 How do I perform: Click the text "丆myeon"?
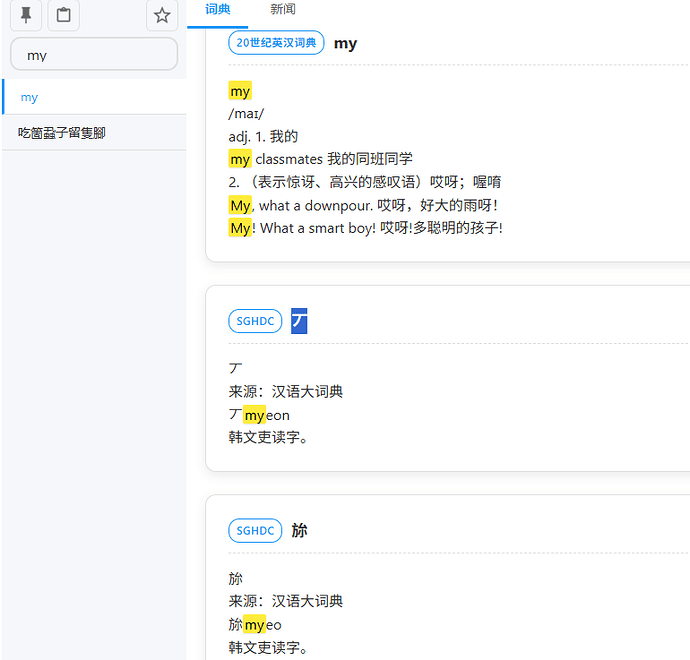pos(259,415)
